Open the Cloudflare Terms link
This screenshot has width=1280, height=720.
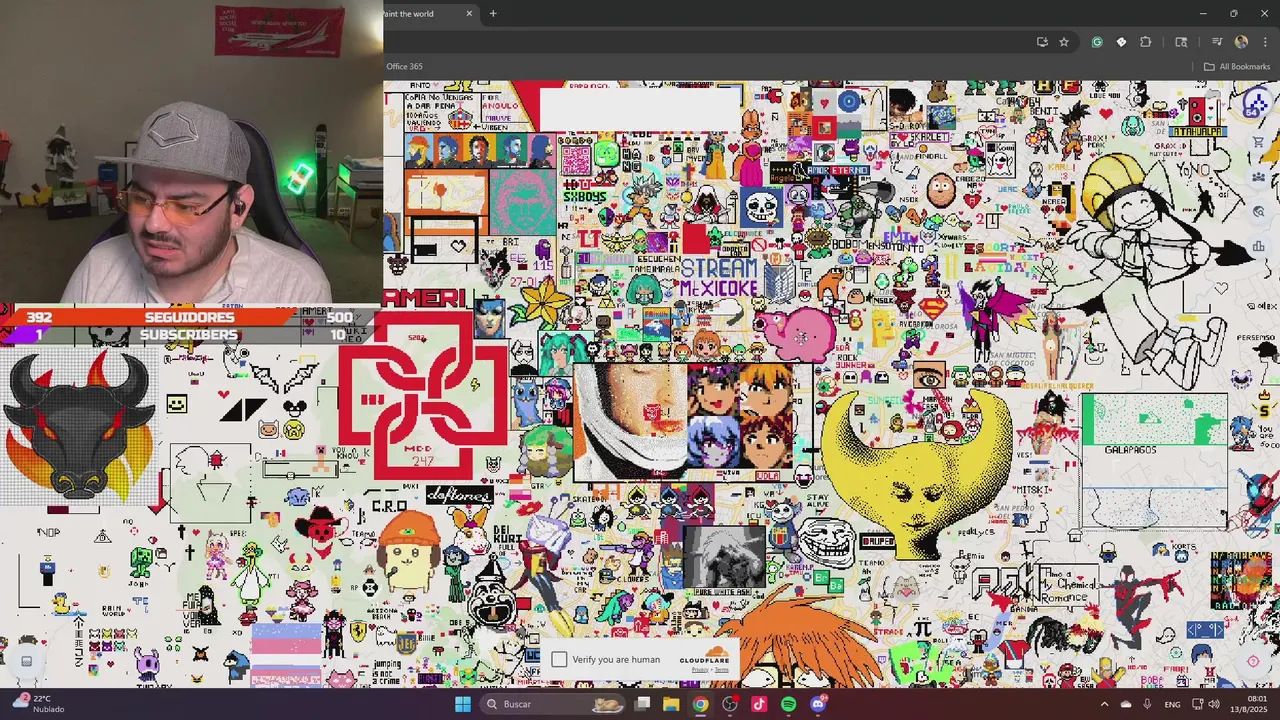pos(722,670)
